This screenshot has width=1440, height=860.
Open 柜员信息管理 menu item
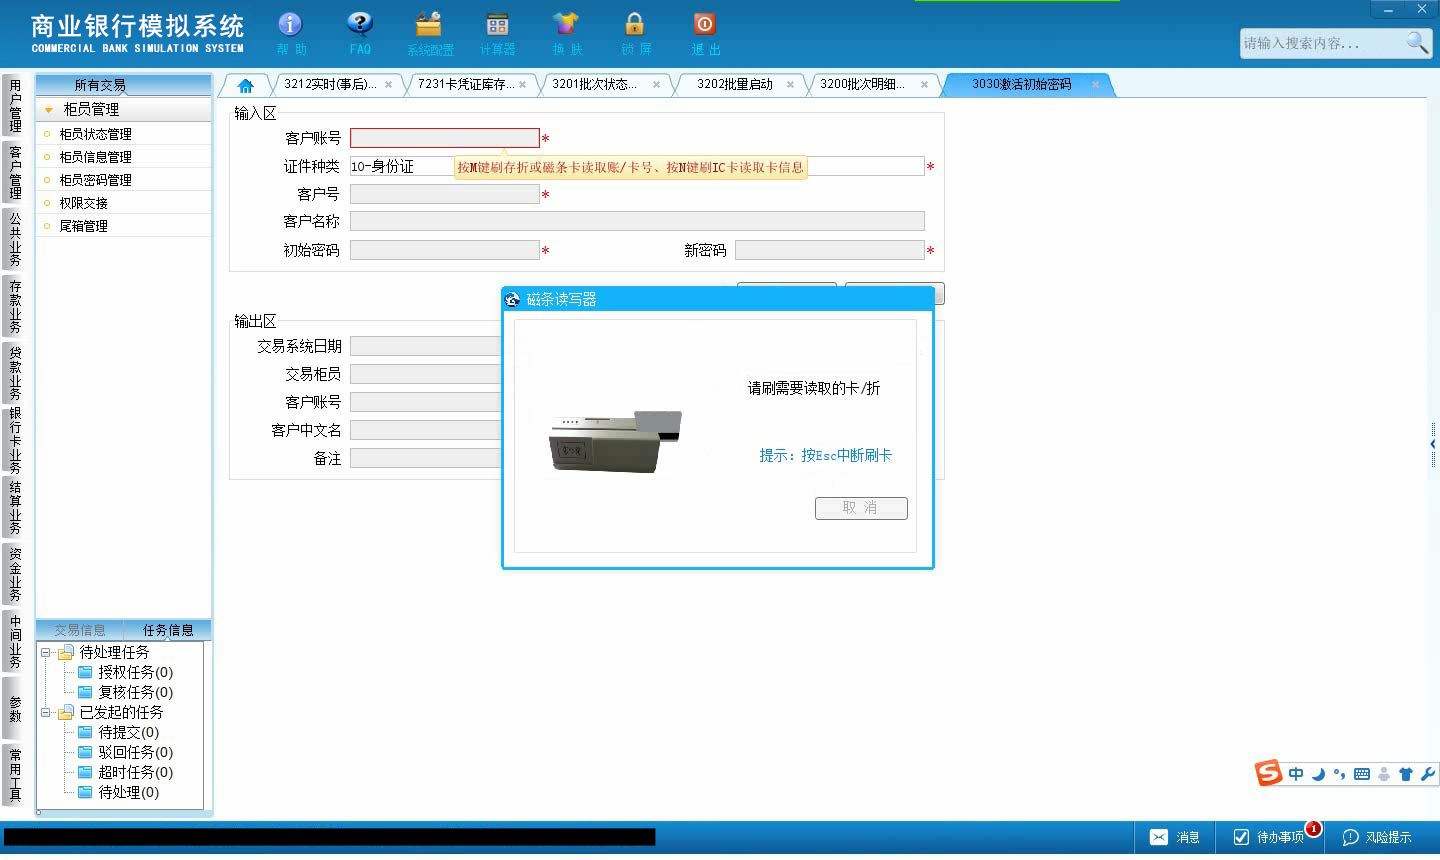124,157
